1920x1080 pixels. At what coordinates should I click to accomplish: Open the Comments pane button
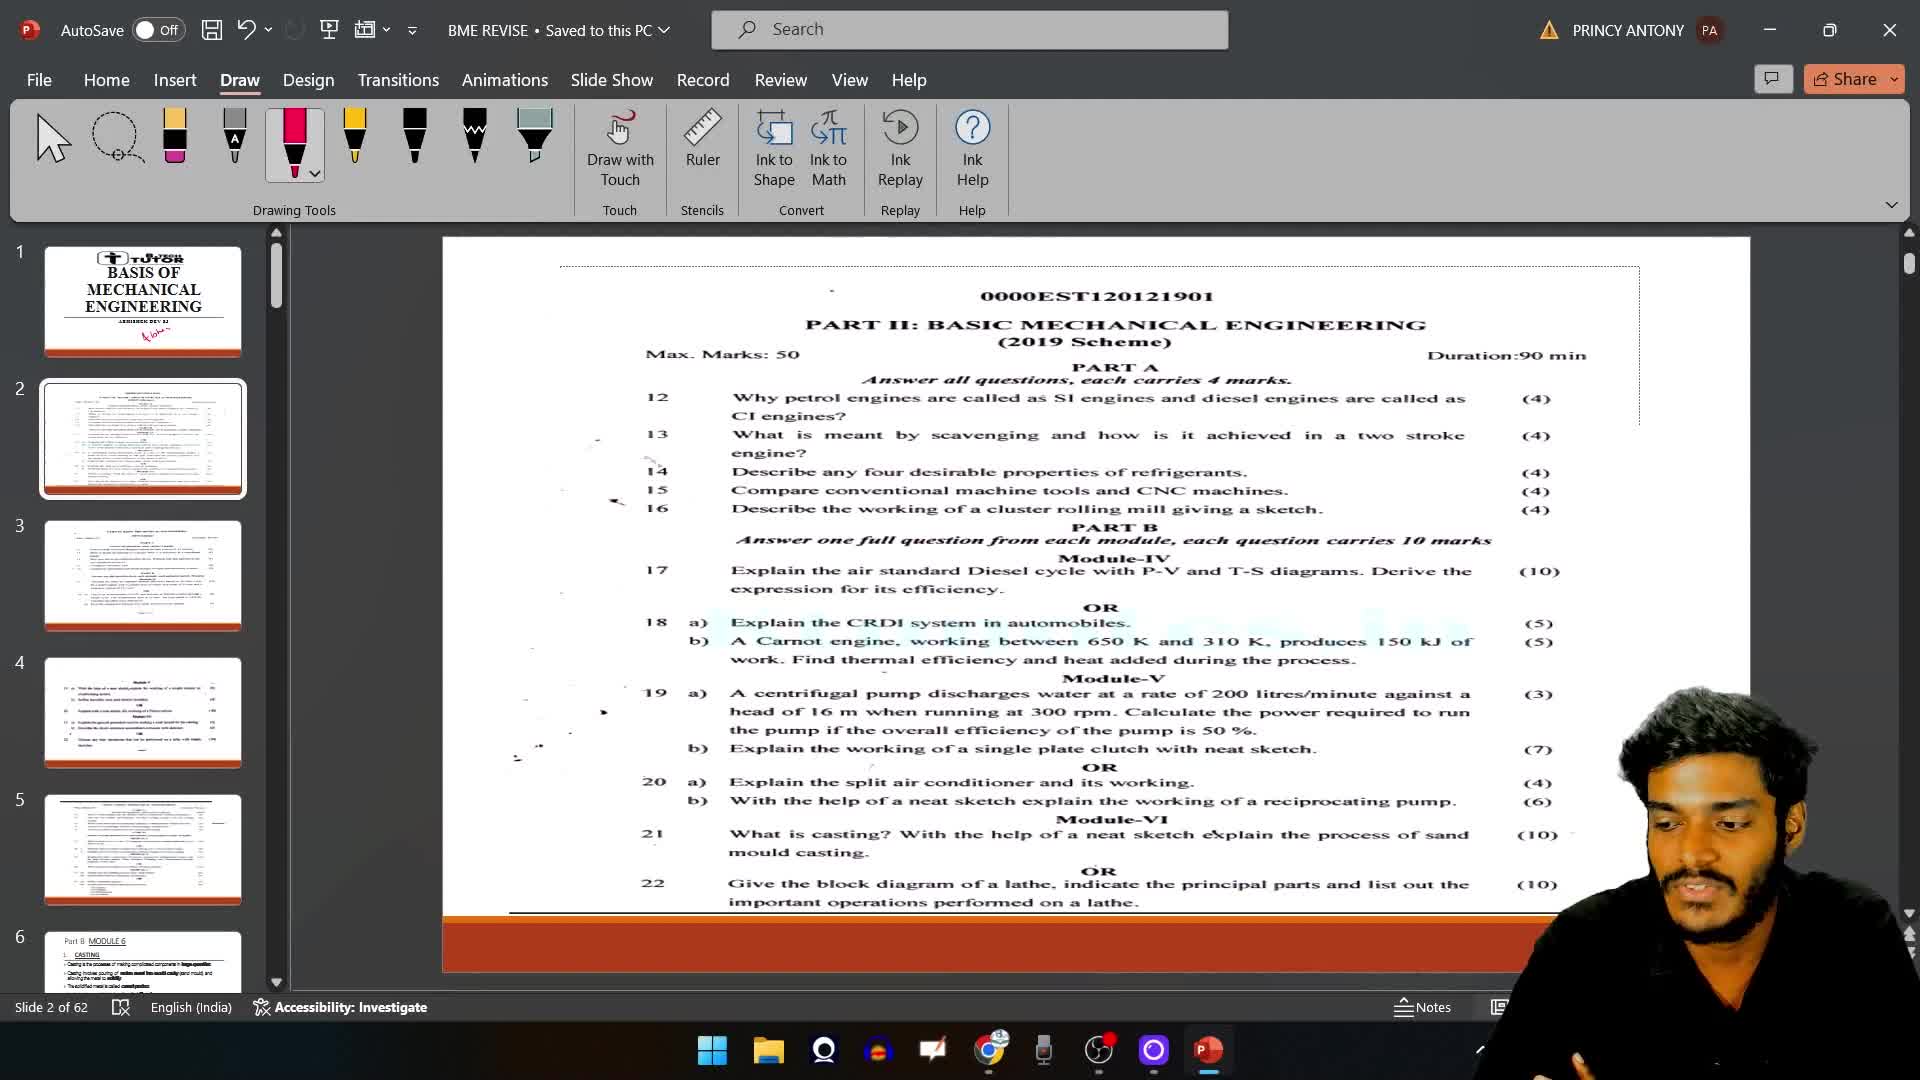[1772, 79]
